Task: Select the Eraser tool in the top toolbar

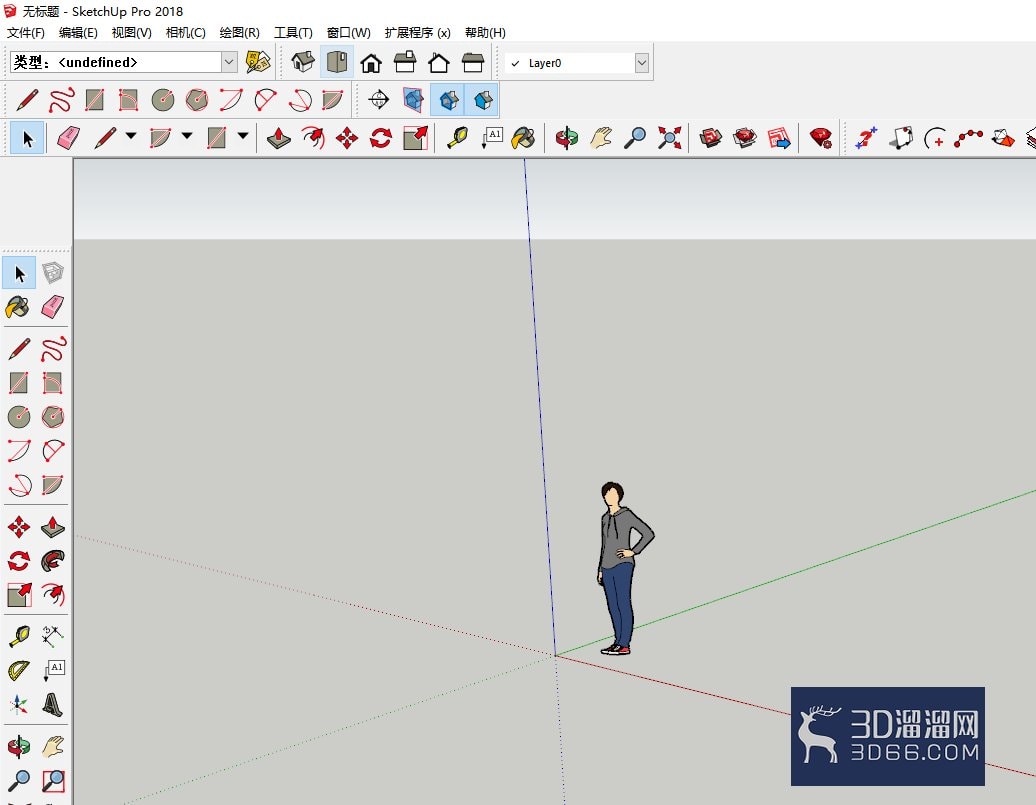Action: [x=68, y=138]
